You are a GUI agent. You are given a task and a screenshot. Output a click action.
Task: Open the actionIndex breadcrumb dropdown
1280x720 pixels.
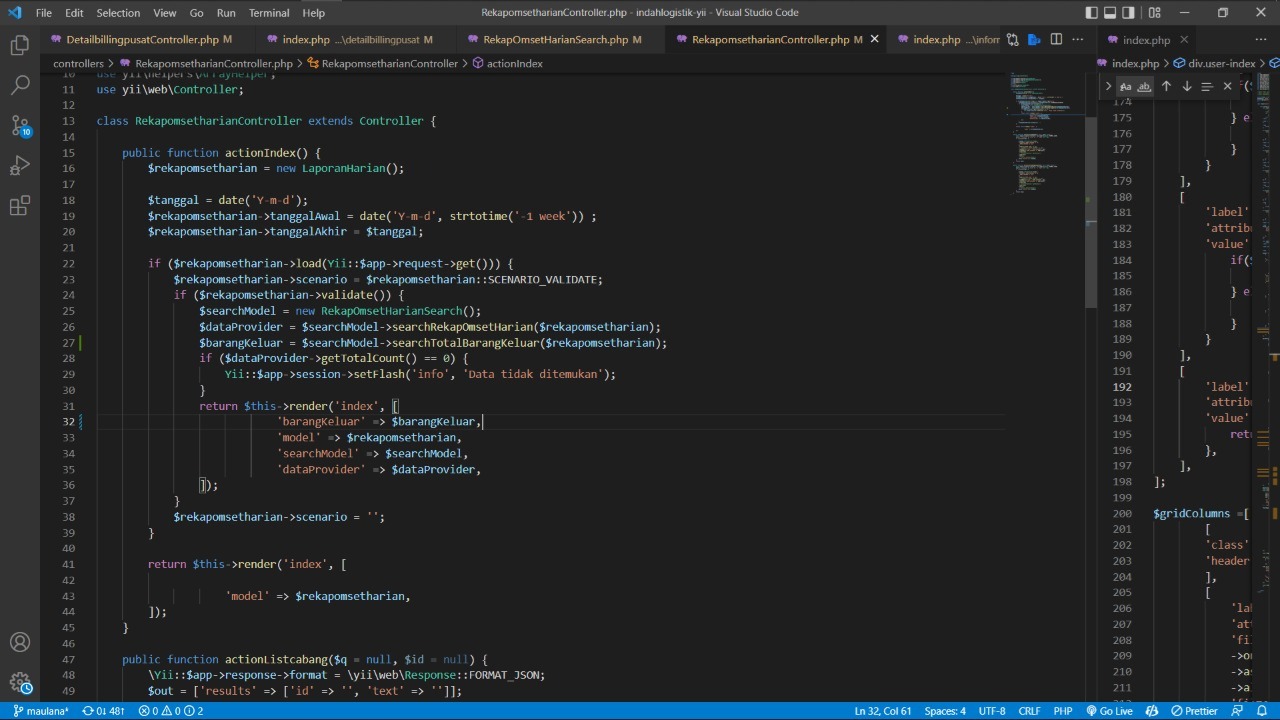click(514, 64)
